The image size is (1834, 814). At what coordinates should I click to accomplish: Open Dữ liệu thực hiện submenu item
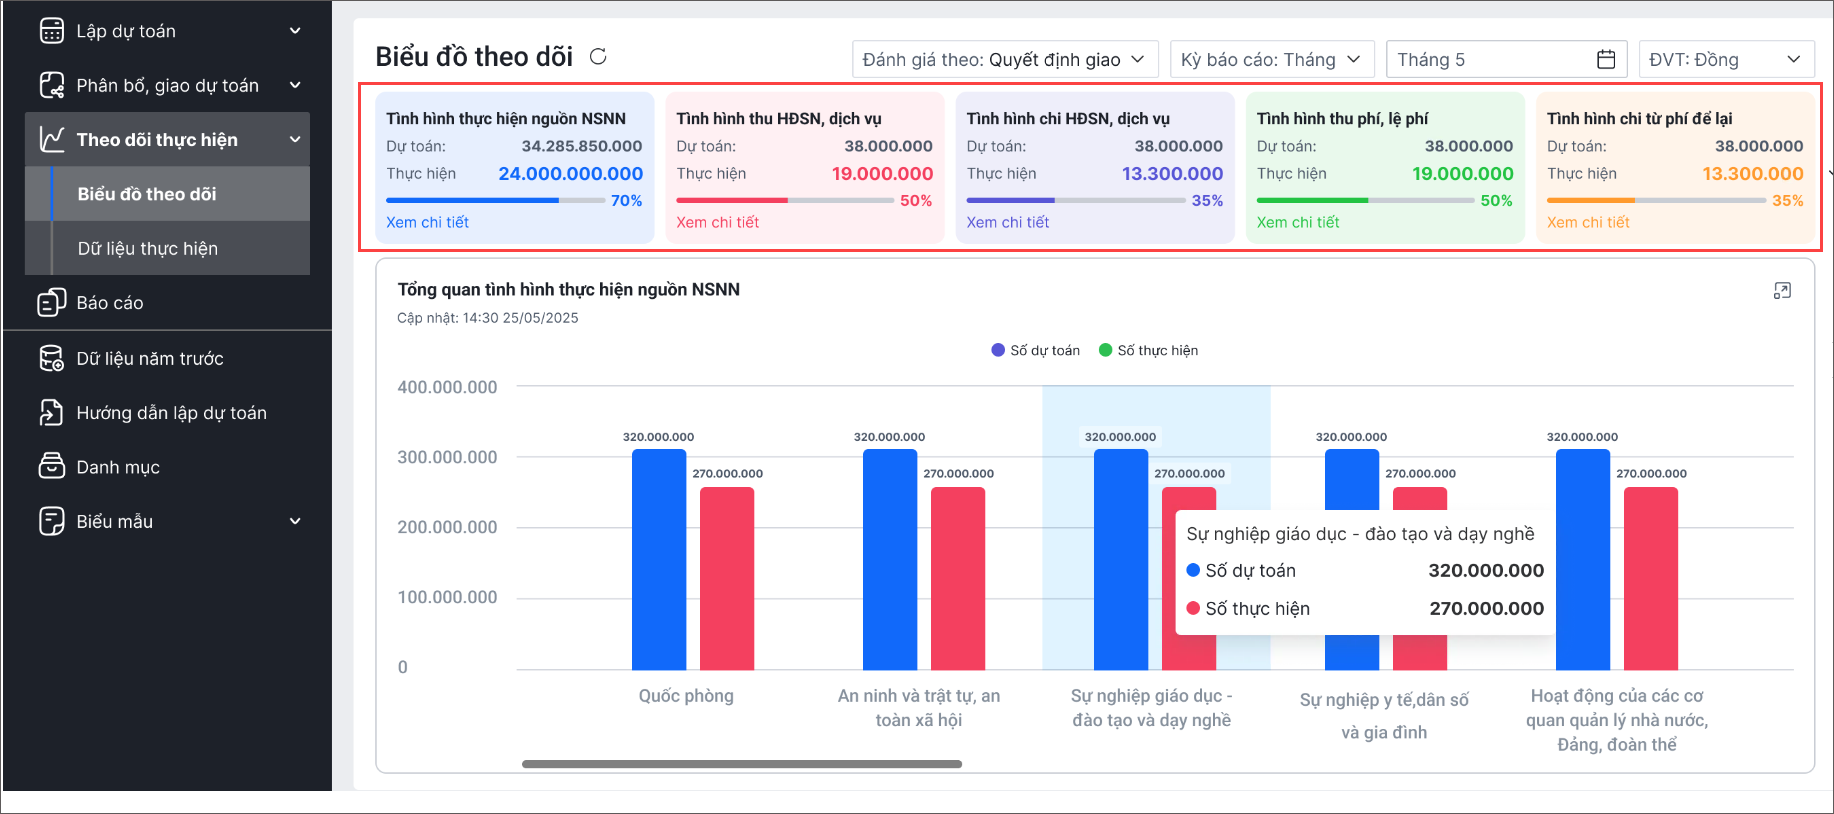point(148,249)
